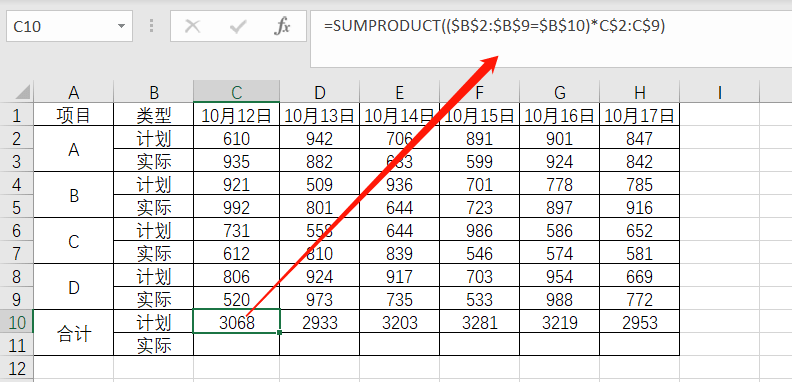Click cell with value 731
This screenshot has width=792, height=382.
click(x=236, y=230)
